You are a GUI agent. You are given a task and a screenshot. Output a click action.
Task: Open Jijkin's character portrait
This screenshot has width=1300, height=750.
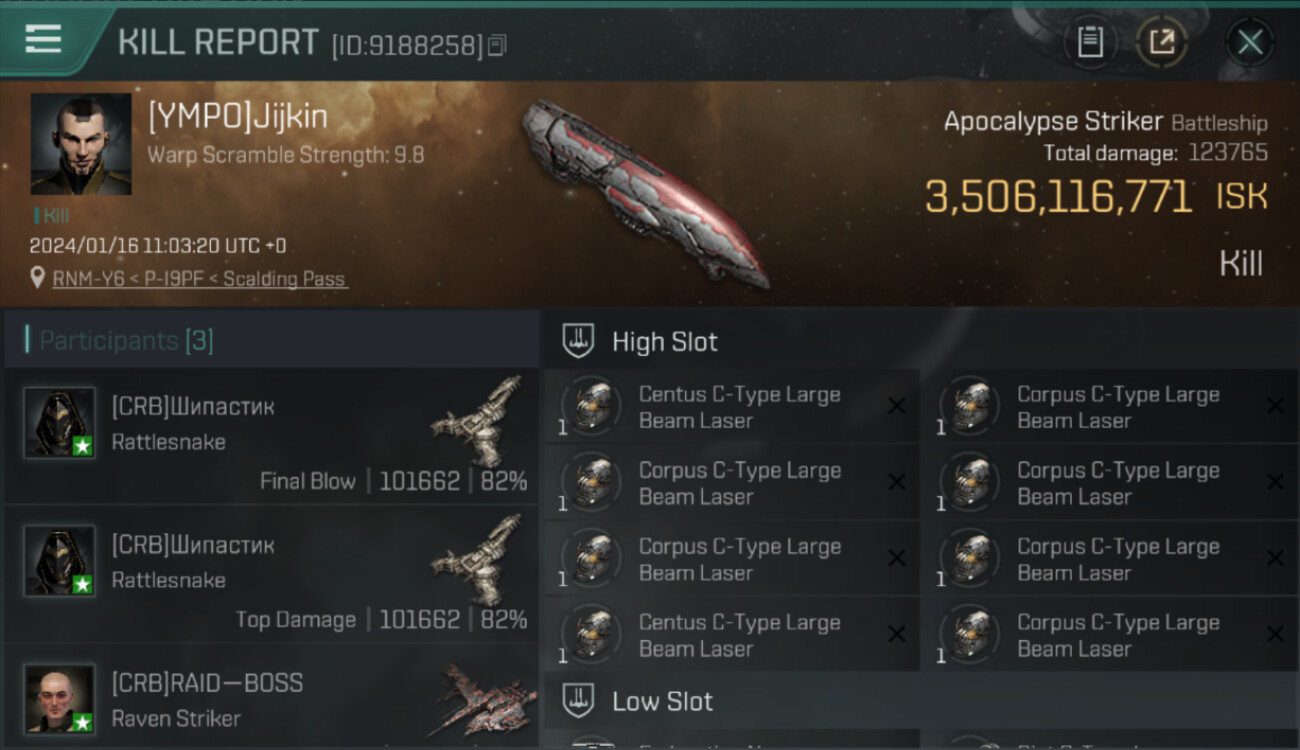pos(81,144)
